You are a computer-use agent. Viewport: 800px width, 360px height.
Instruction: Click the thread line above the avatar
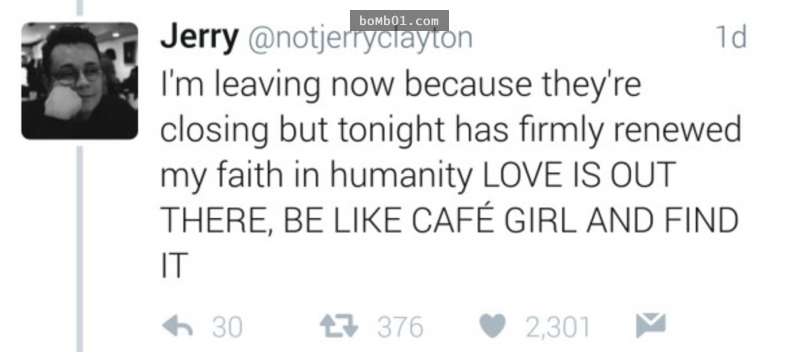coord(80,8)
